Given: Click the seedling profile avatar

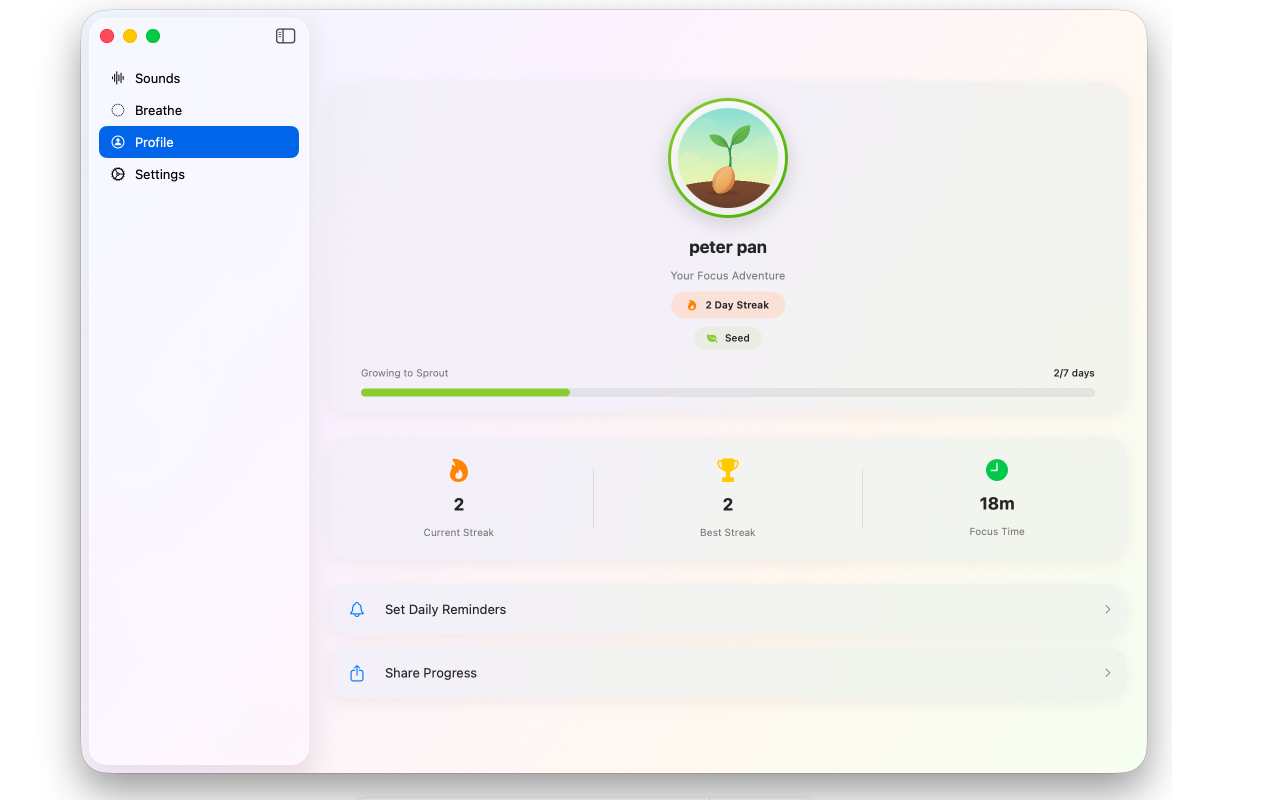Looking at the screenshot, I should tap(728, 158).
